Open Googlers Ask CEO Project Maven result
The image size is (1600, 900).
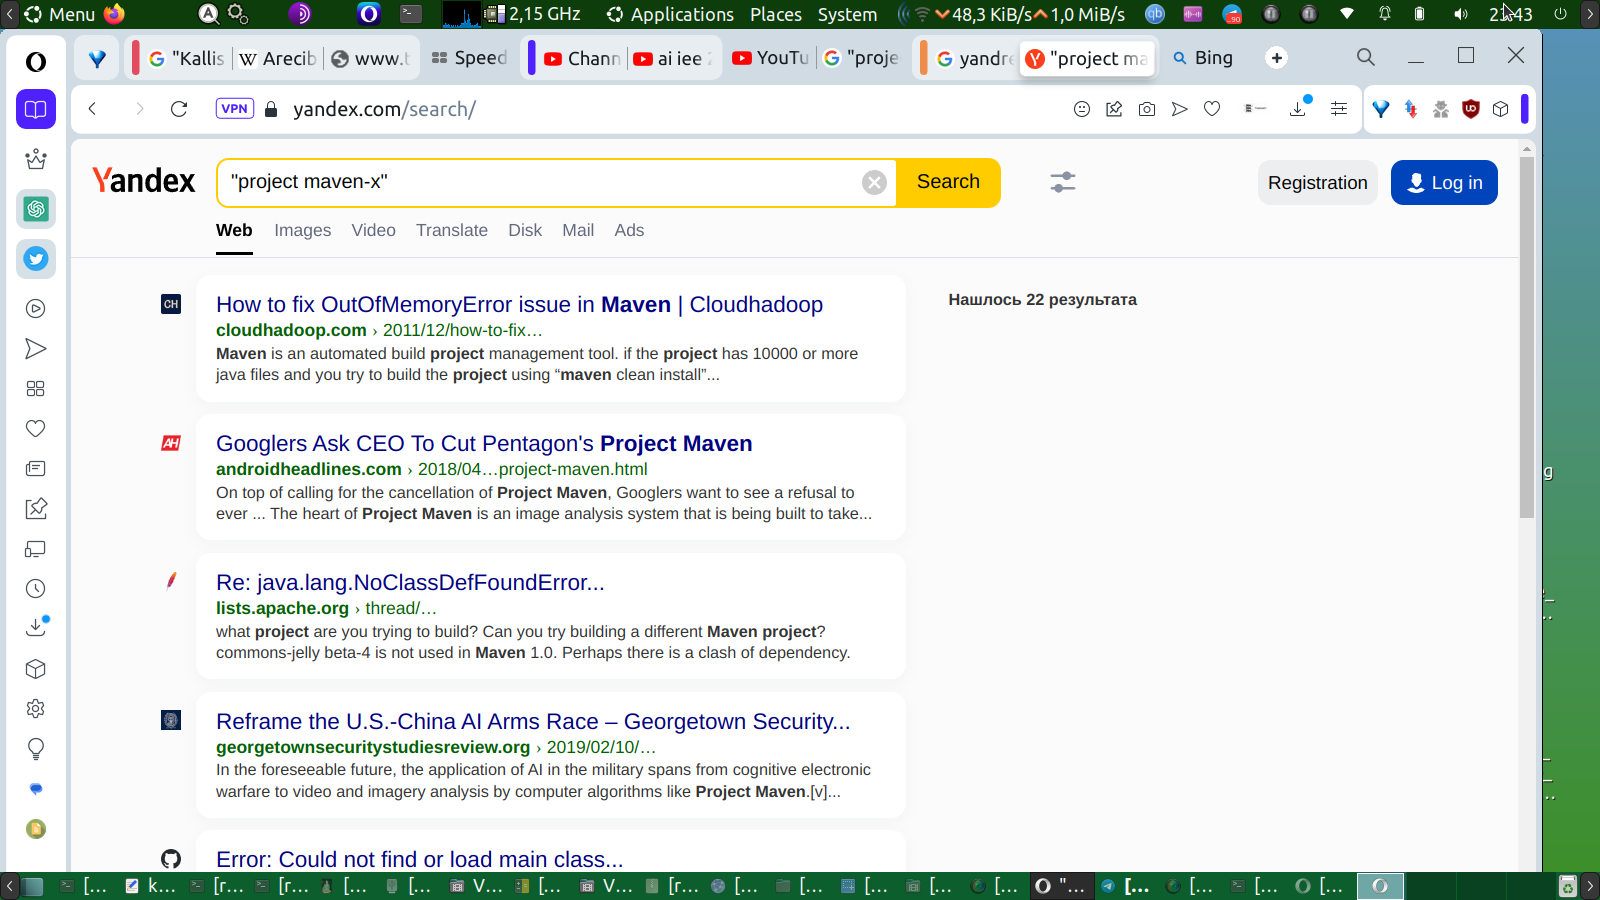pos(484,444)
